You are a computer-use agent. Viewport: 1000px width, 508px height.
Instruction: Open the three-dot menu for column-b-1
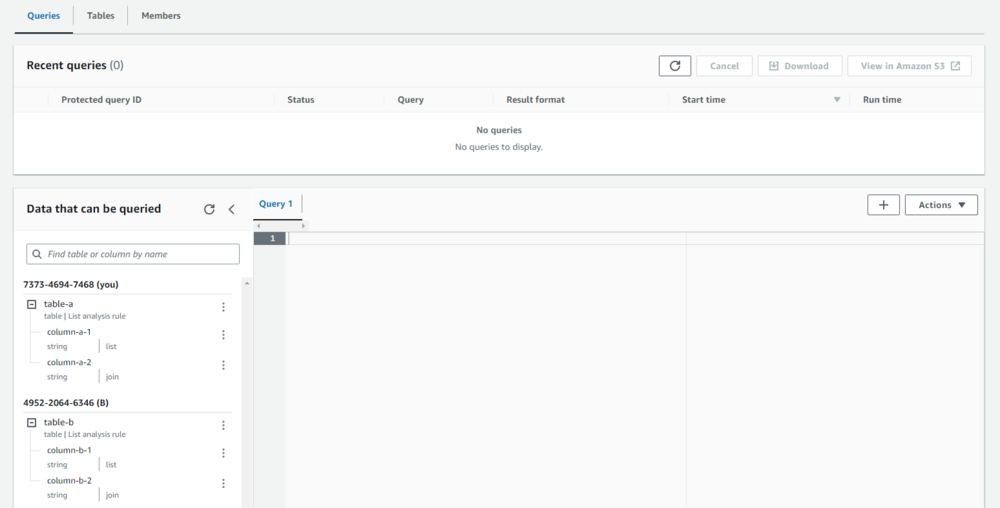[x=223, y=453]
